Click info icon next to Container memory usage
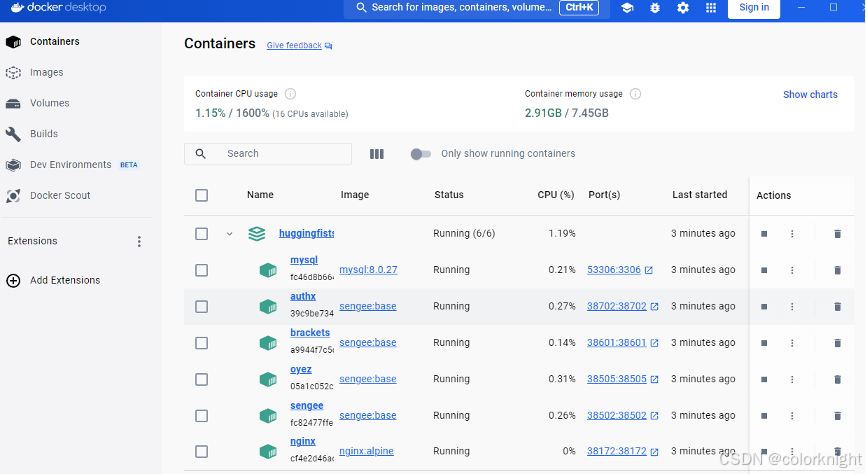 point(635,94)
